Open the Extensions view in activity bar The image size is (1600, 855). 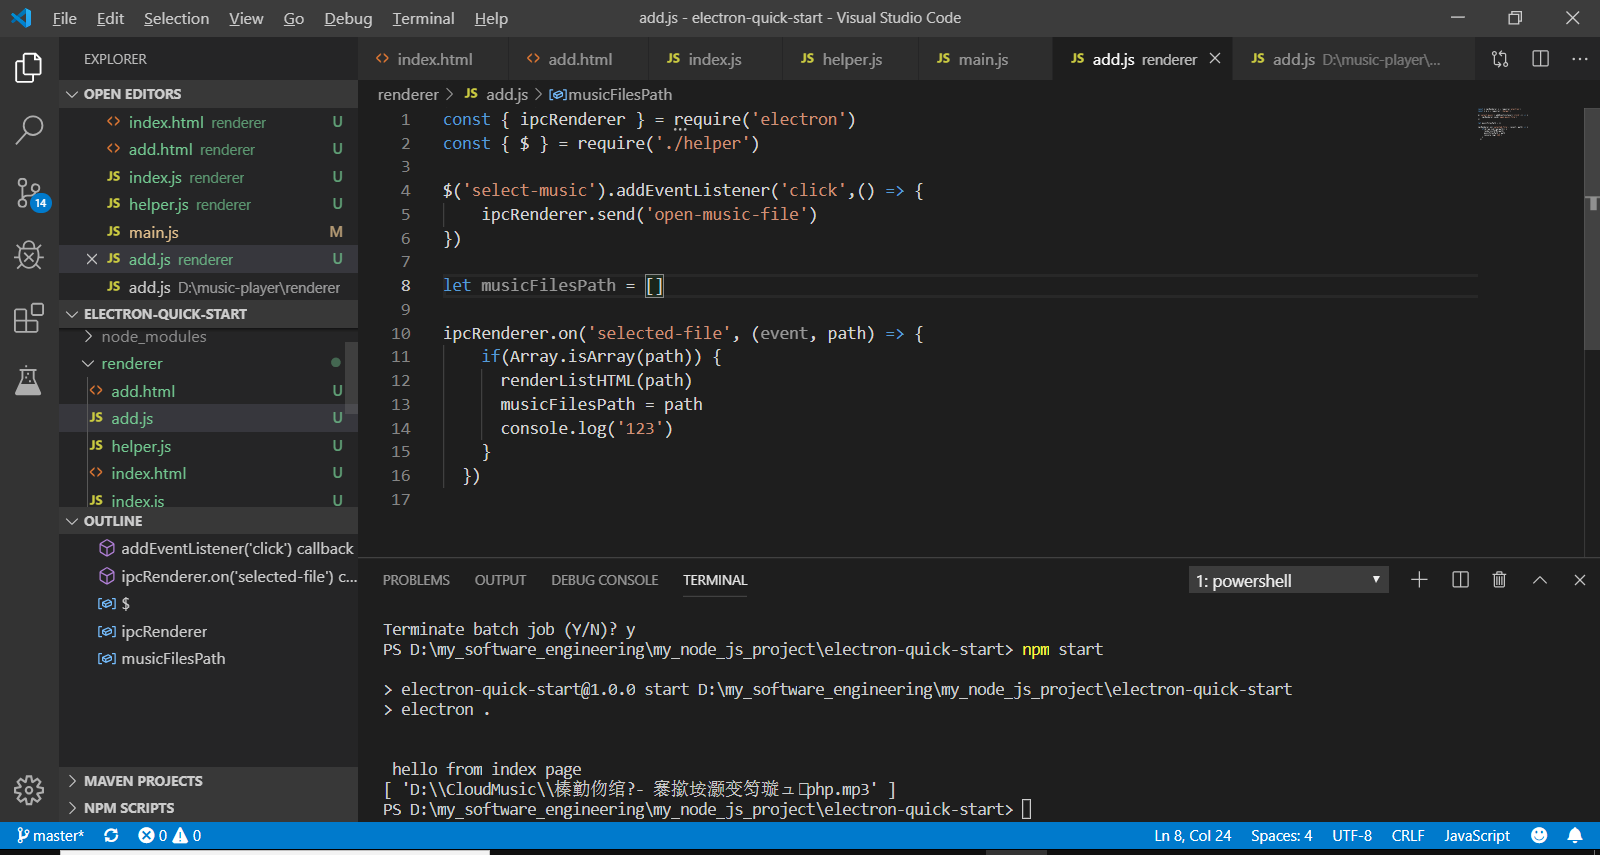29,318
